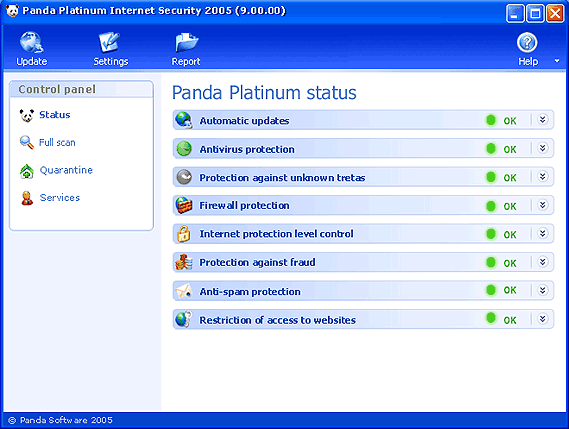Screen dimensions: 569x429
Task: Expand Antivirus protection details chevron
Action: click(543, 148)
